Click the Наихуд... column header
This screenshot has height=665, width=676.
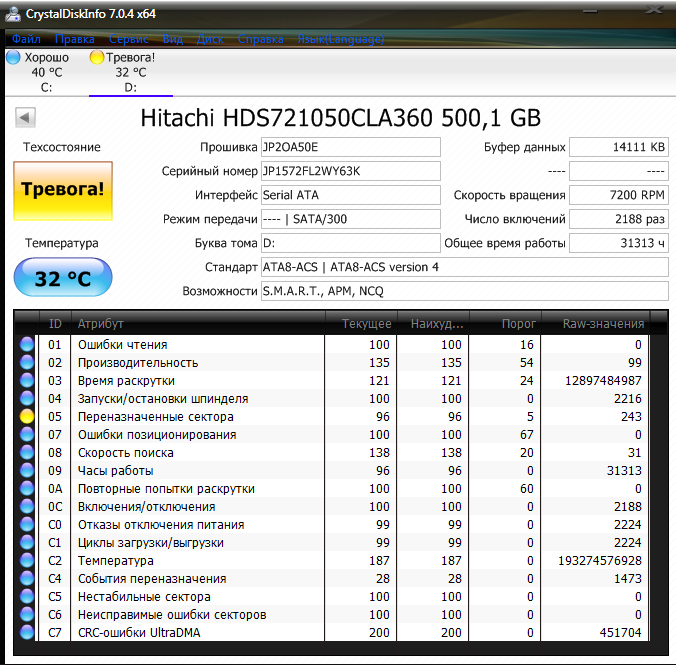(433, 323)
